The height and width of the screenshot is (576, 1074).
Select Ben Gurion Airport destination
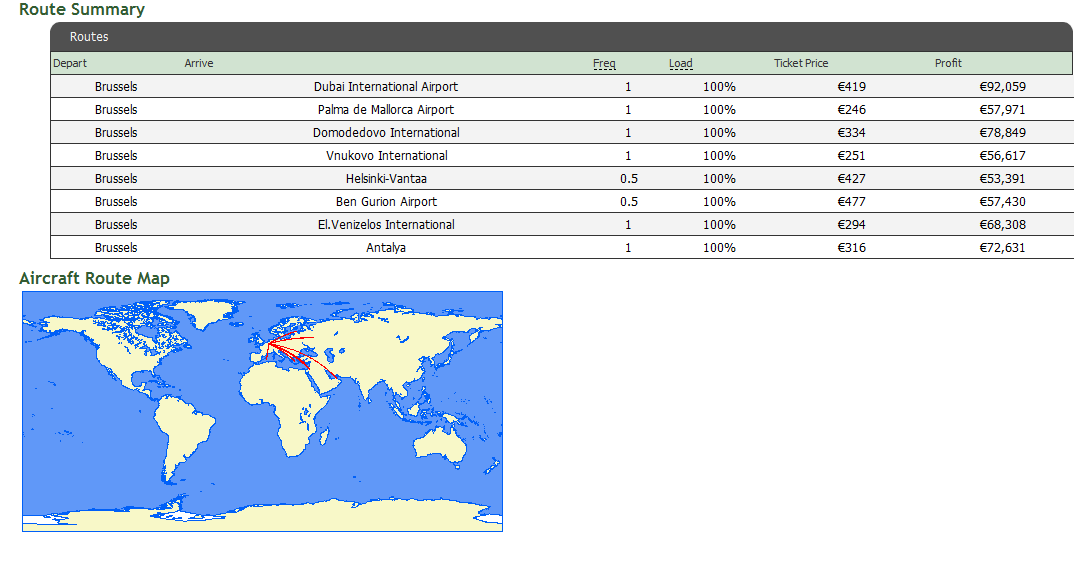[386, 201]
